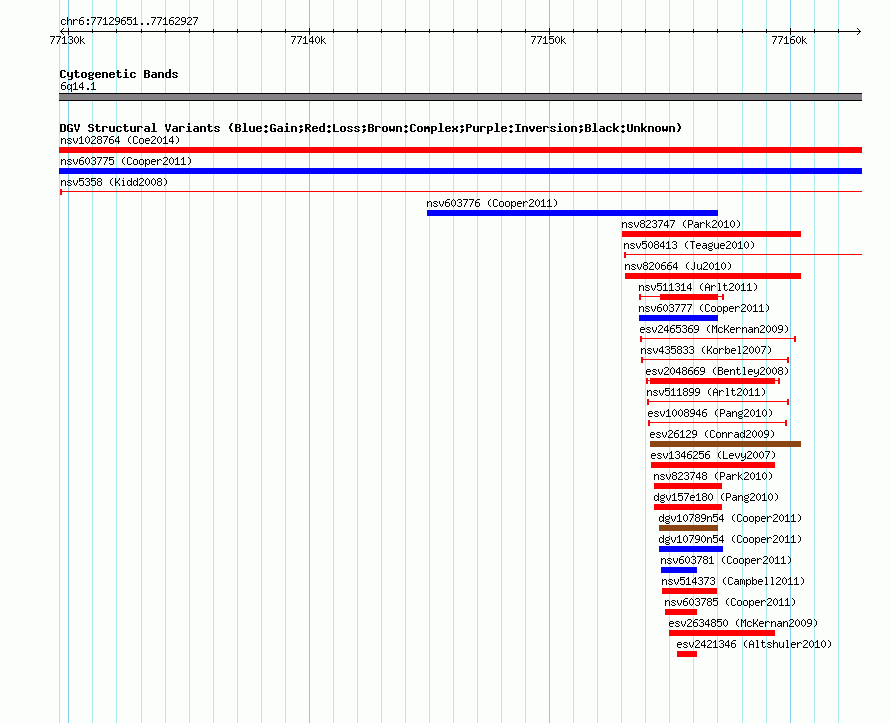The width and height of the screenshot is (890, 723).
Task: Open esv2634850 (McKernan2009) variant label
Action: click(x=743, y=623)
